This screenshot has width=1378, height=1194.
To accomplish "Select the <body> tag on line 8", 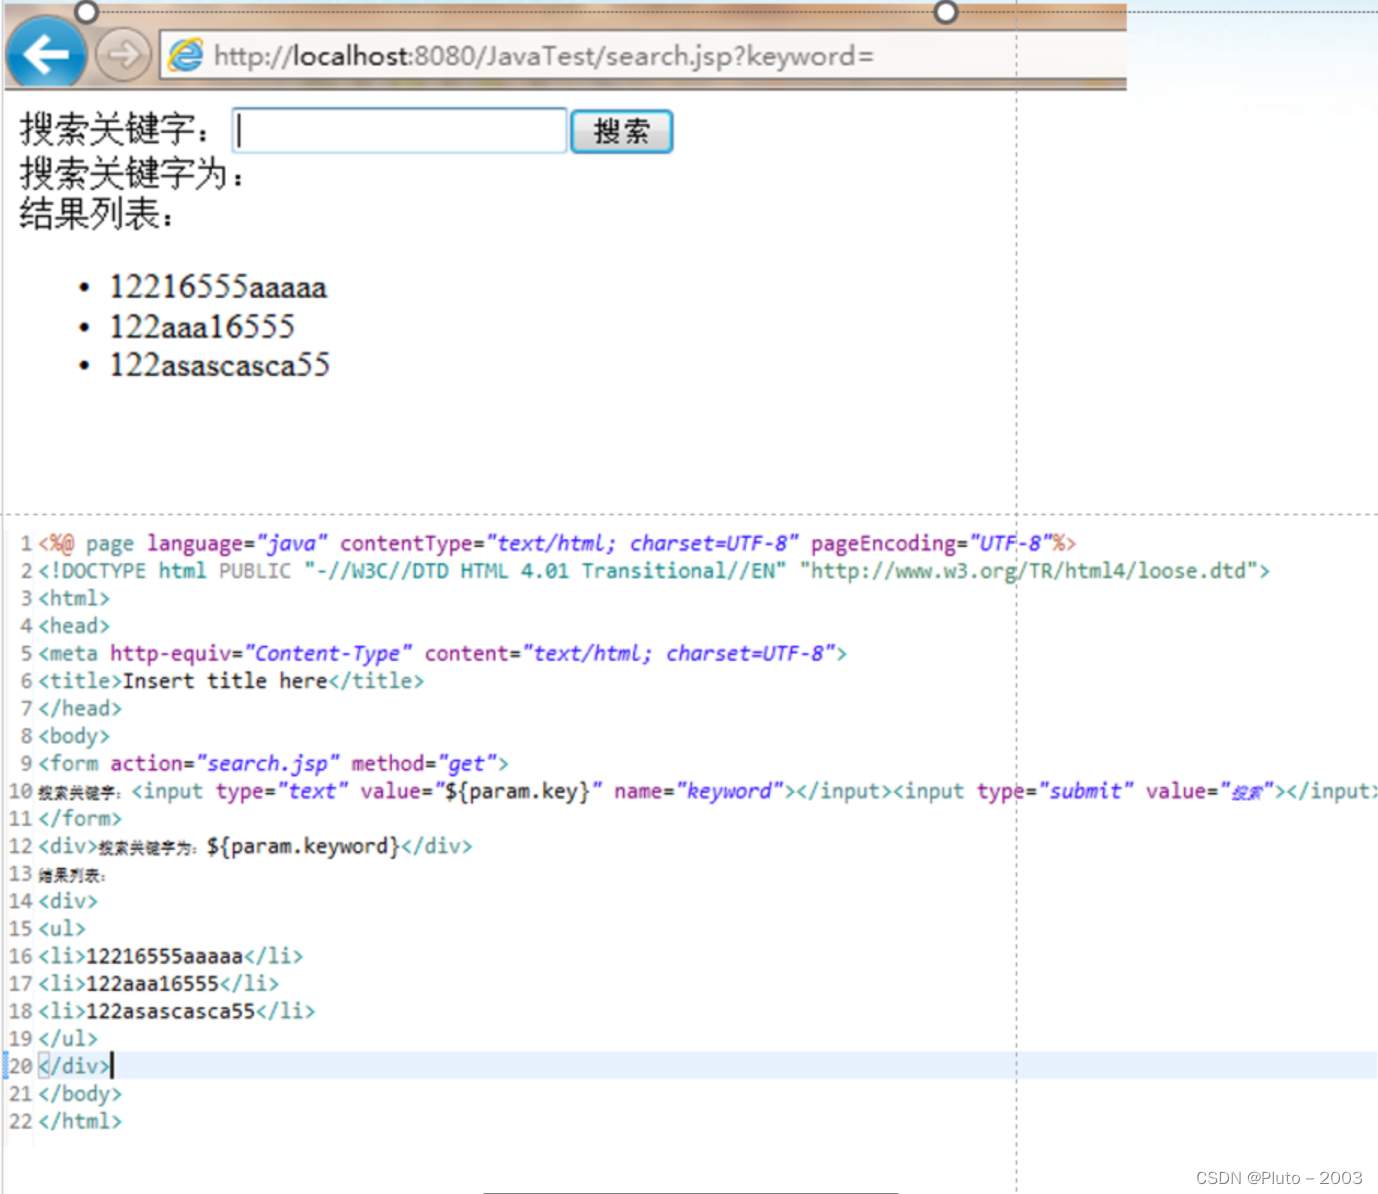I will [74, 736].
